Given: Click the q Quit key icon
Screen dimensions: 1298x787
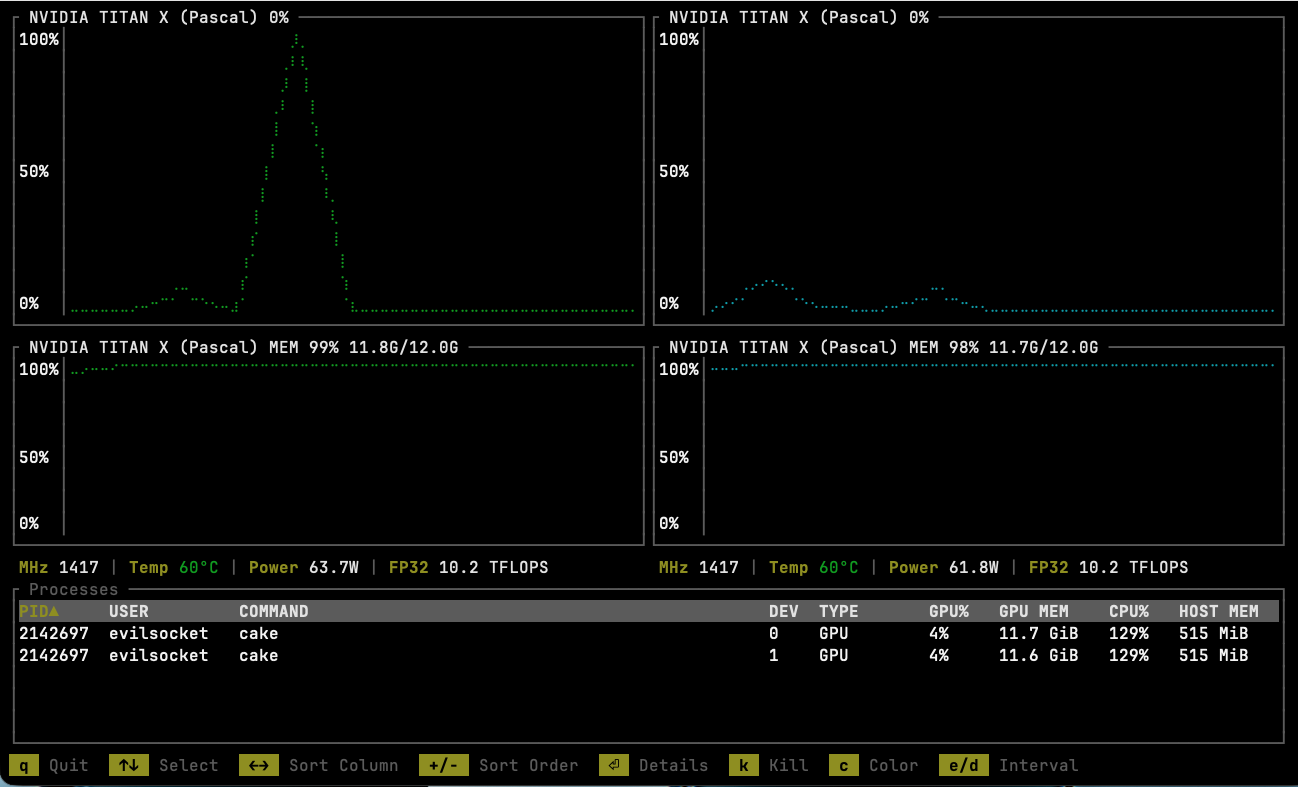Looking at the screenshot, I should (21, 765).
